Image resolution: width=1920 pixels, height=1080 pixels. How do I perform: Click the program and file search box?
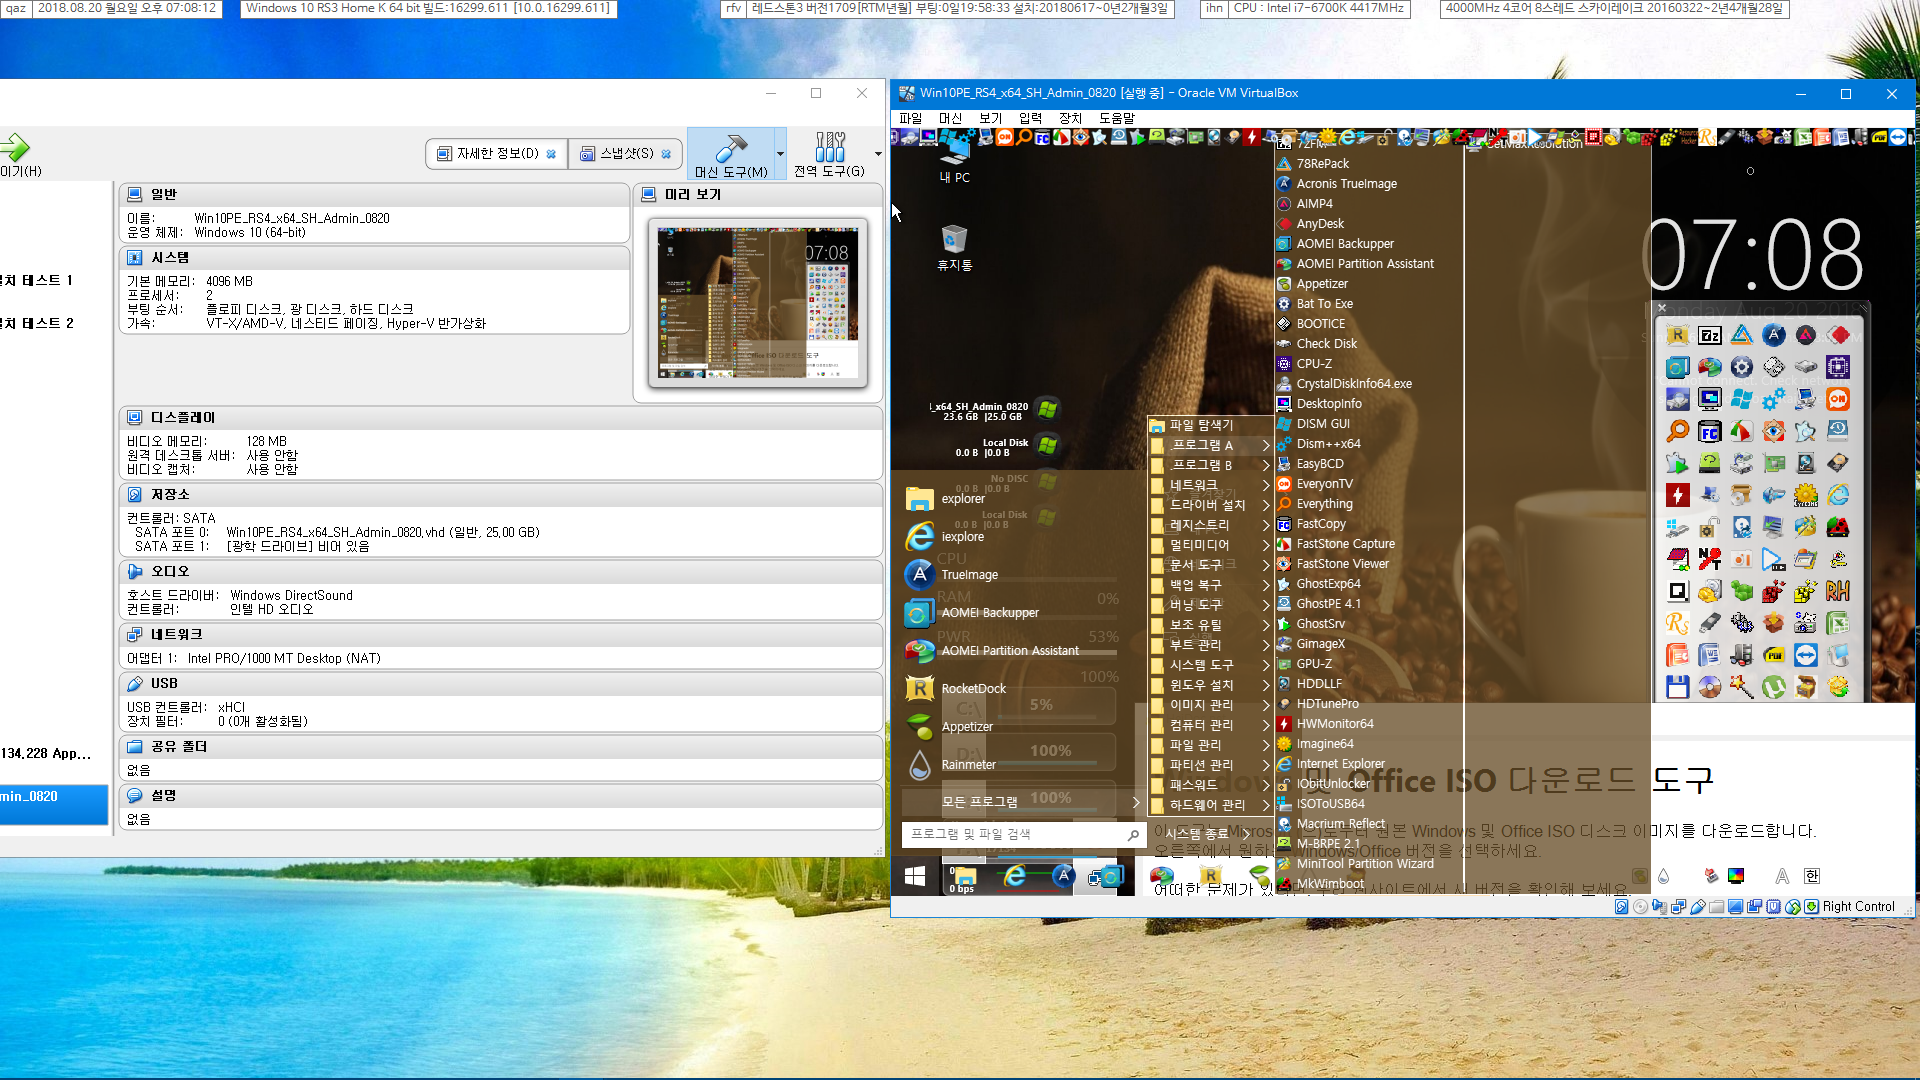click(1022, 834)
